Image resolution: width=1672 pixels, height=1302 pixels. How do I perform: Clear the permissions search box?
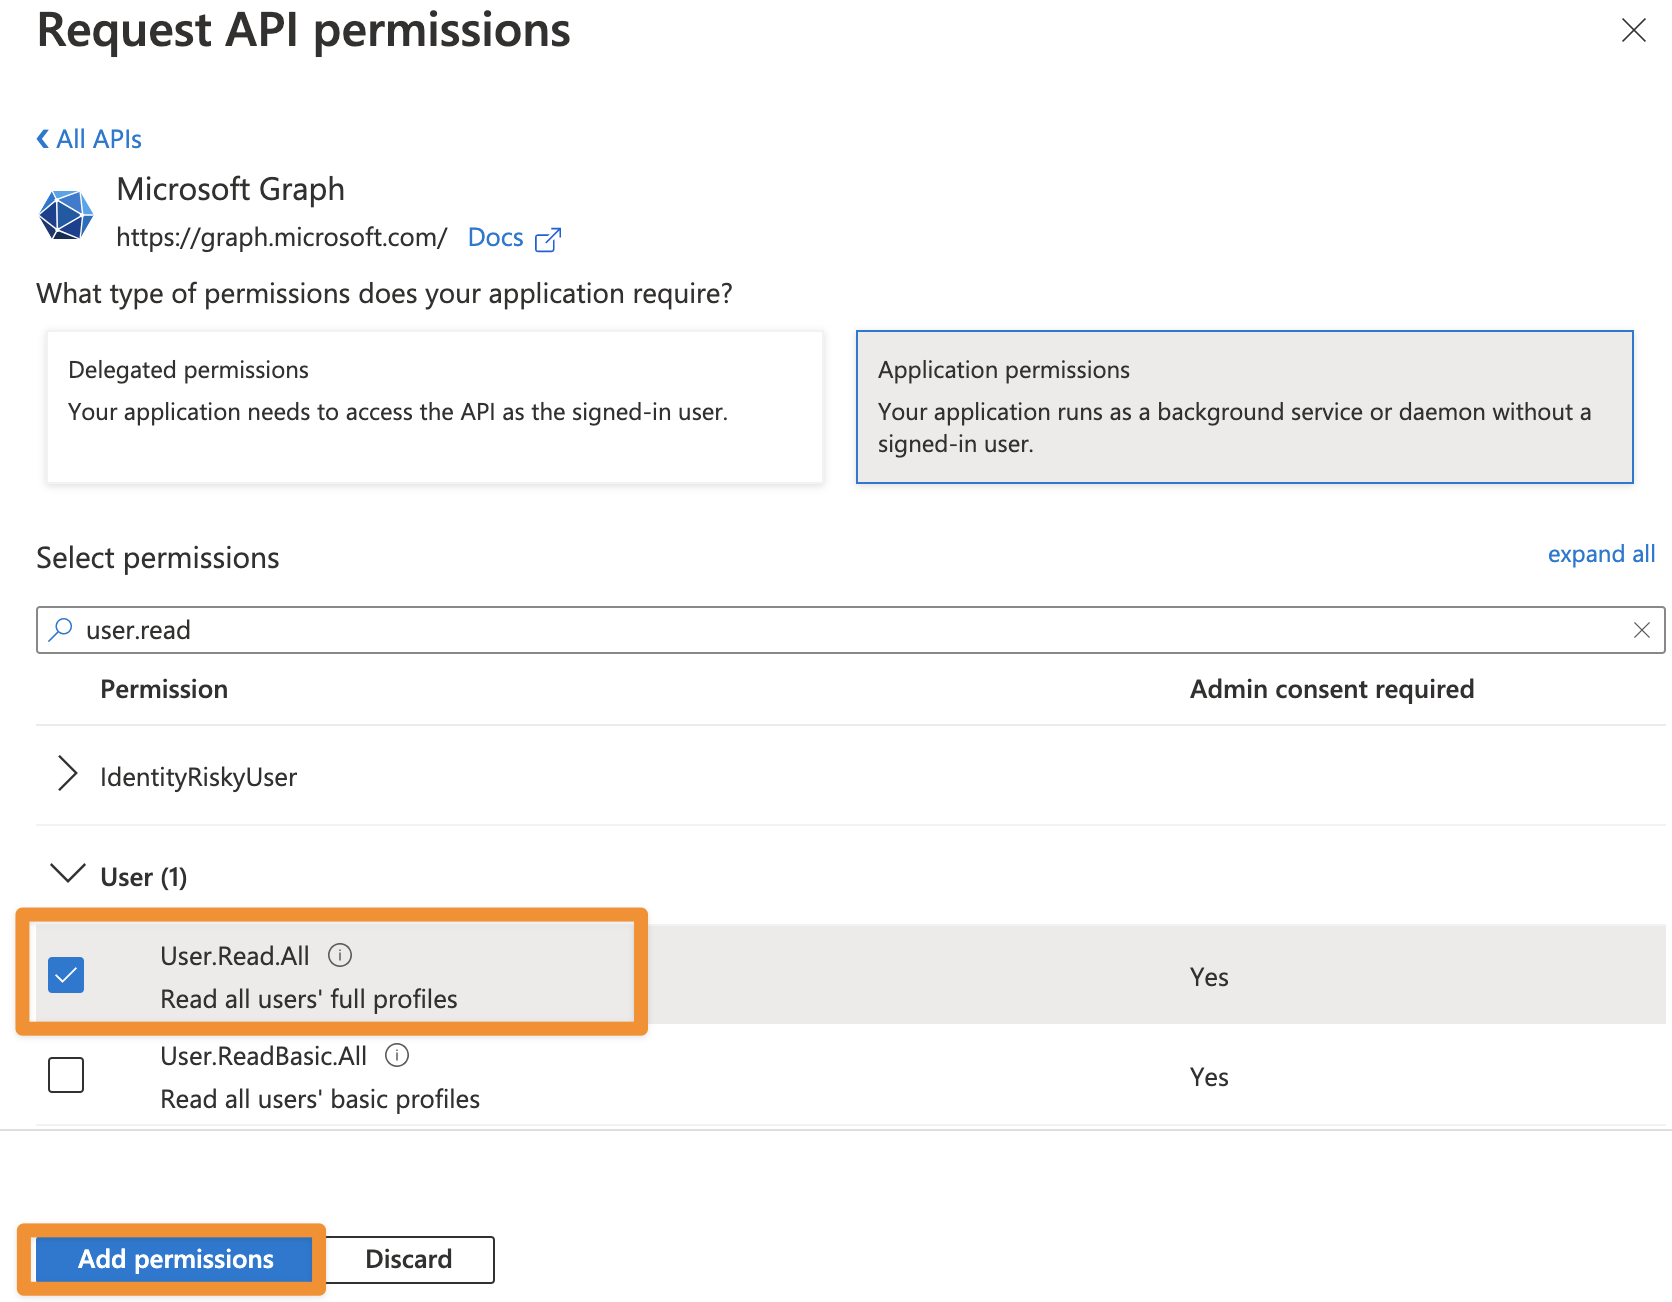click(1641, 630)
